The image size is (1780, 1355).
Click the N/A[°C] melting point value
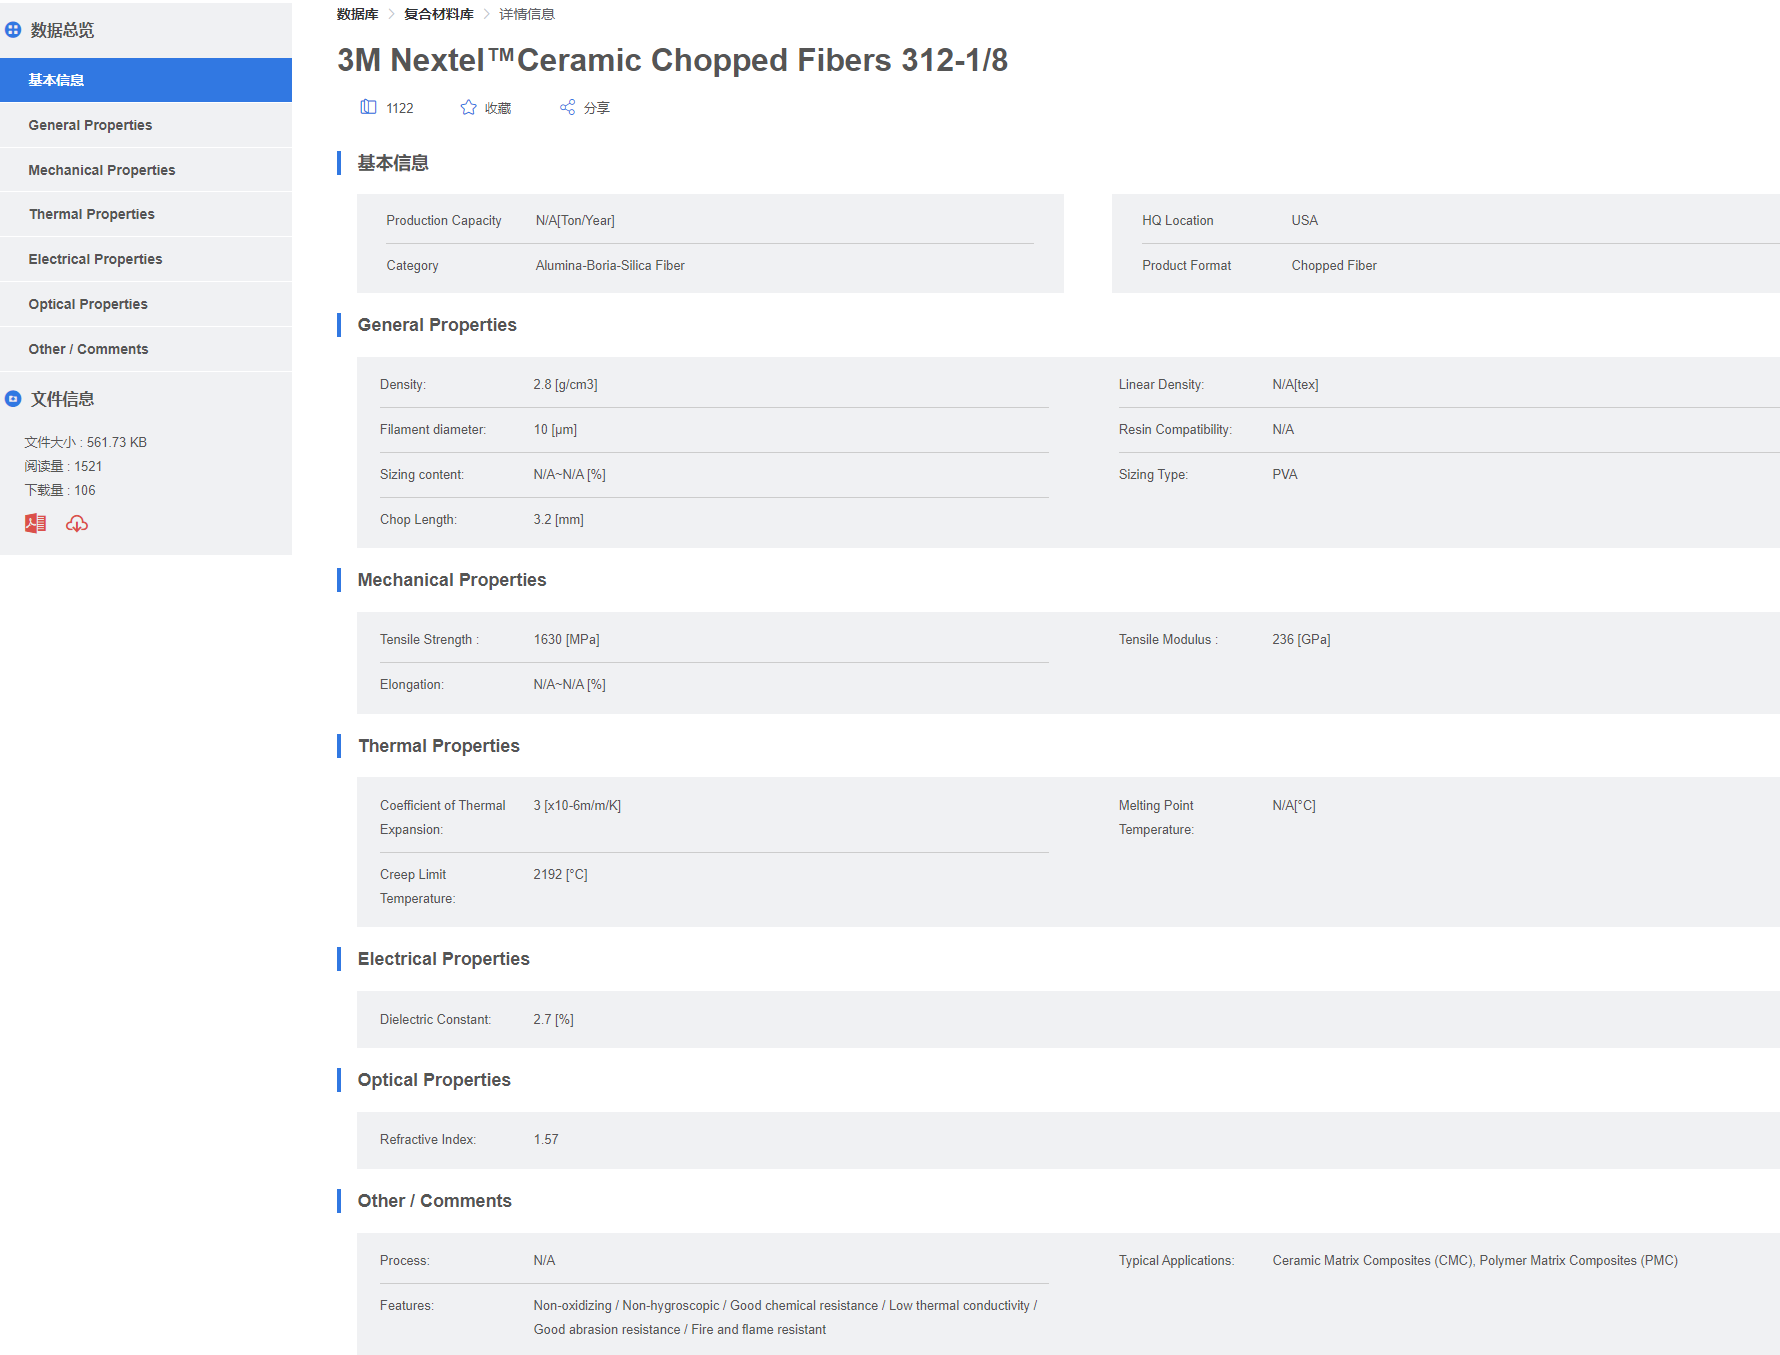tap(1294, 806)
